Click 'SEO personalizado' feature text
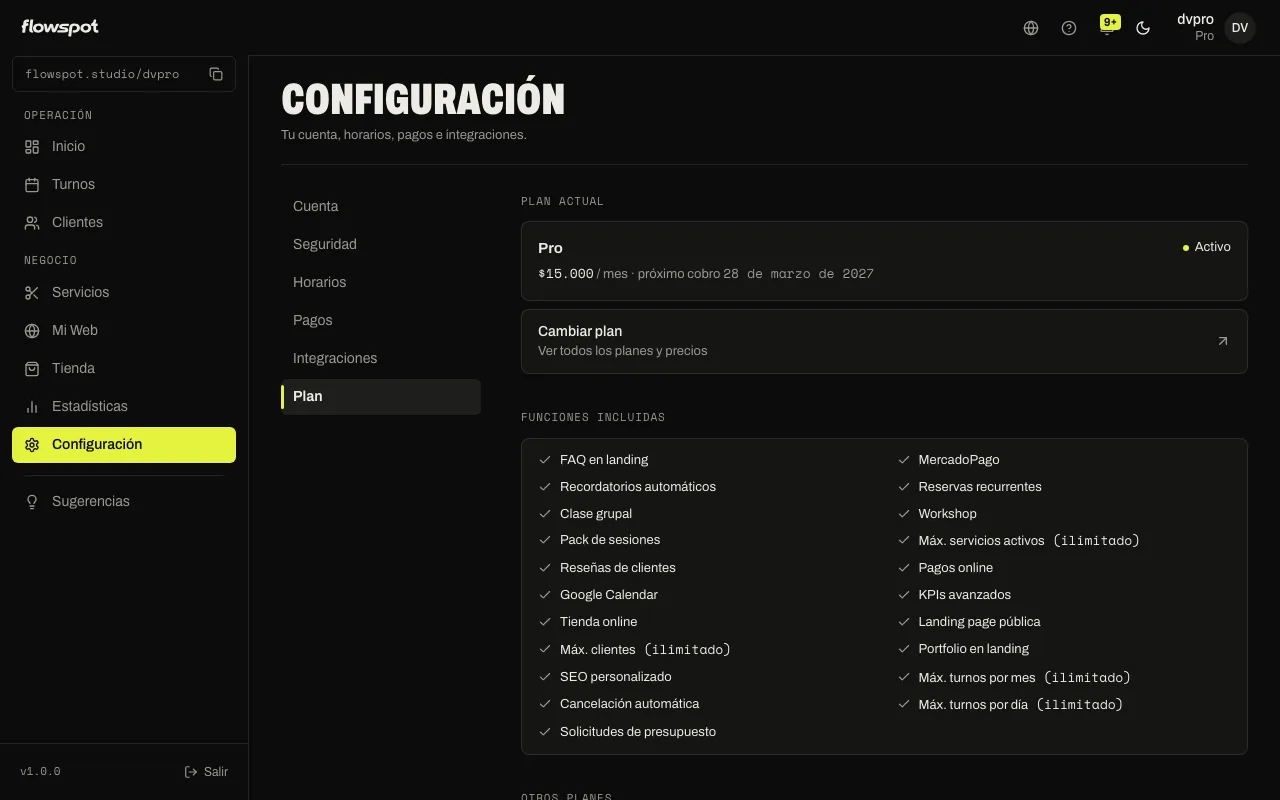The height and width of the screenshot is (800, 1280). tap(616, 677)
